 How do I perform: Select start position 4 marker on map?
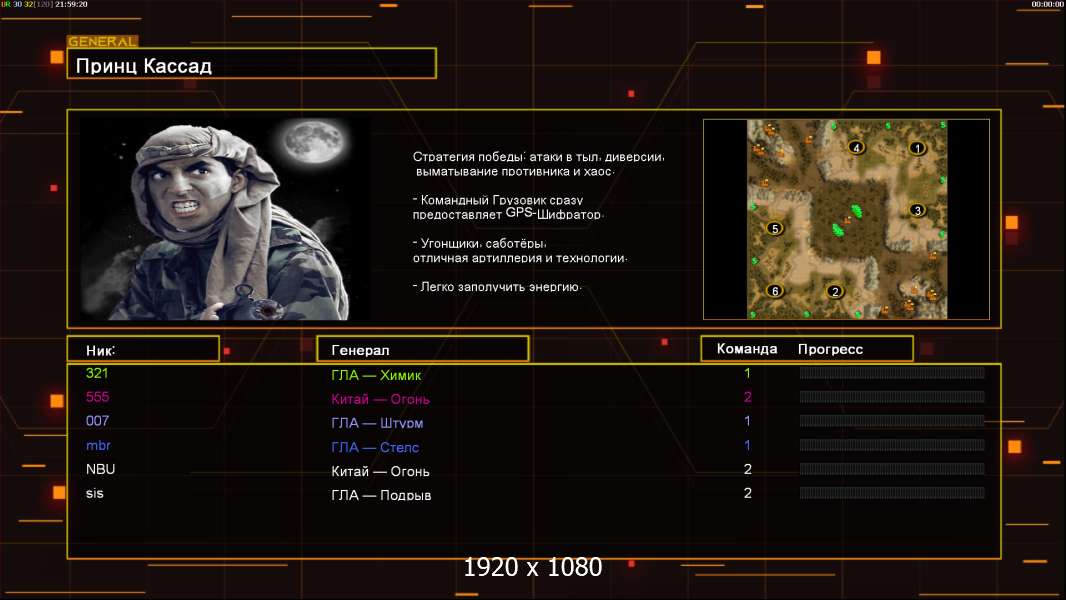click(x=856, y=147)
